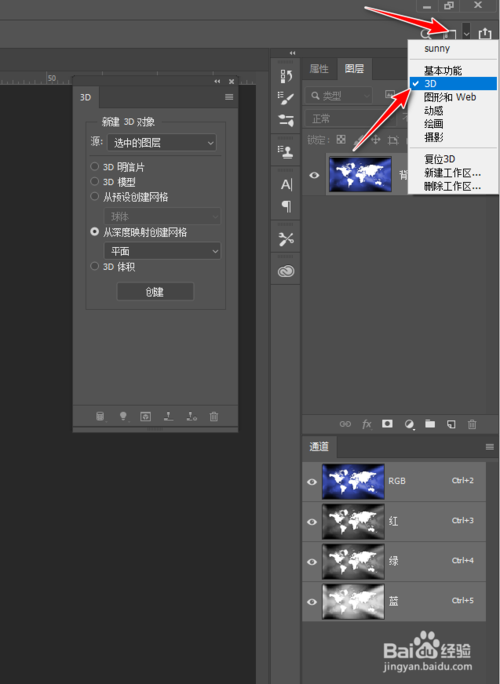Add a layer mask
This screenshot has height=684, width=500.
pyautogui.click(x=387, y=424)
